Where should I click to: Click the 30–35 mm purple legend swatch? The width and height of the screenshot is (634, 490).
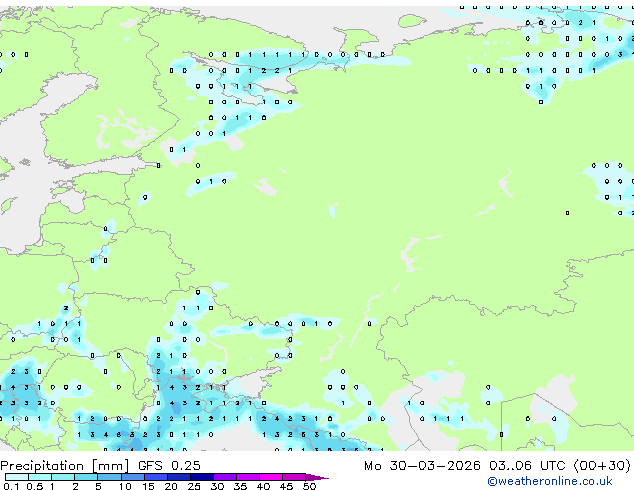click(x=225, y=477)
